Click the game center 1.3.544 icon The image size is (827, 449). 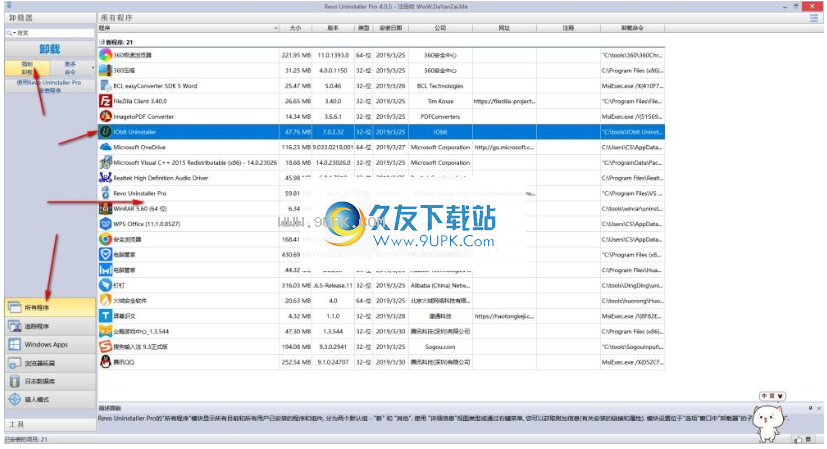tap(105, 331)
